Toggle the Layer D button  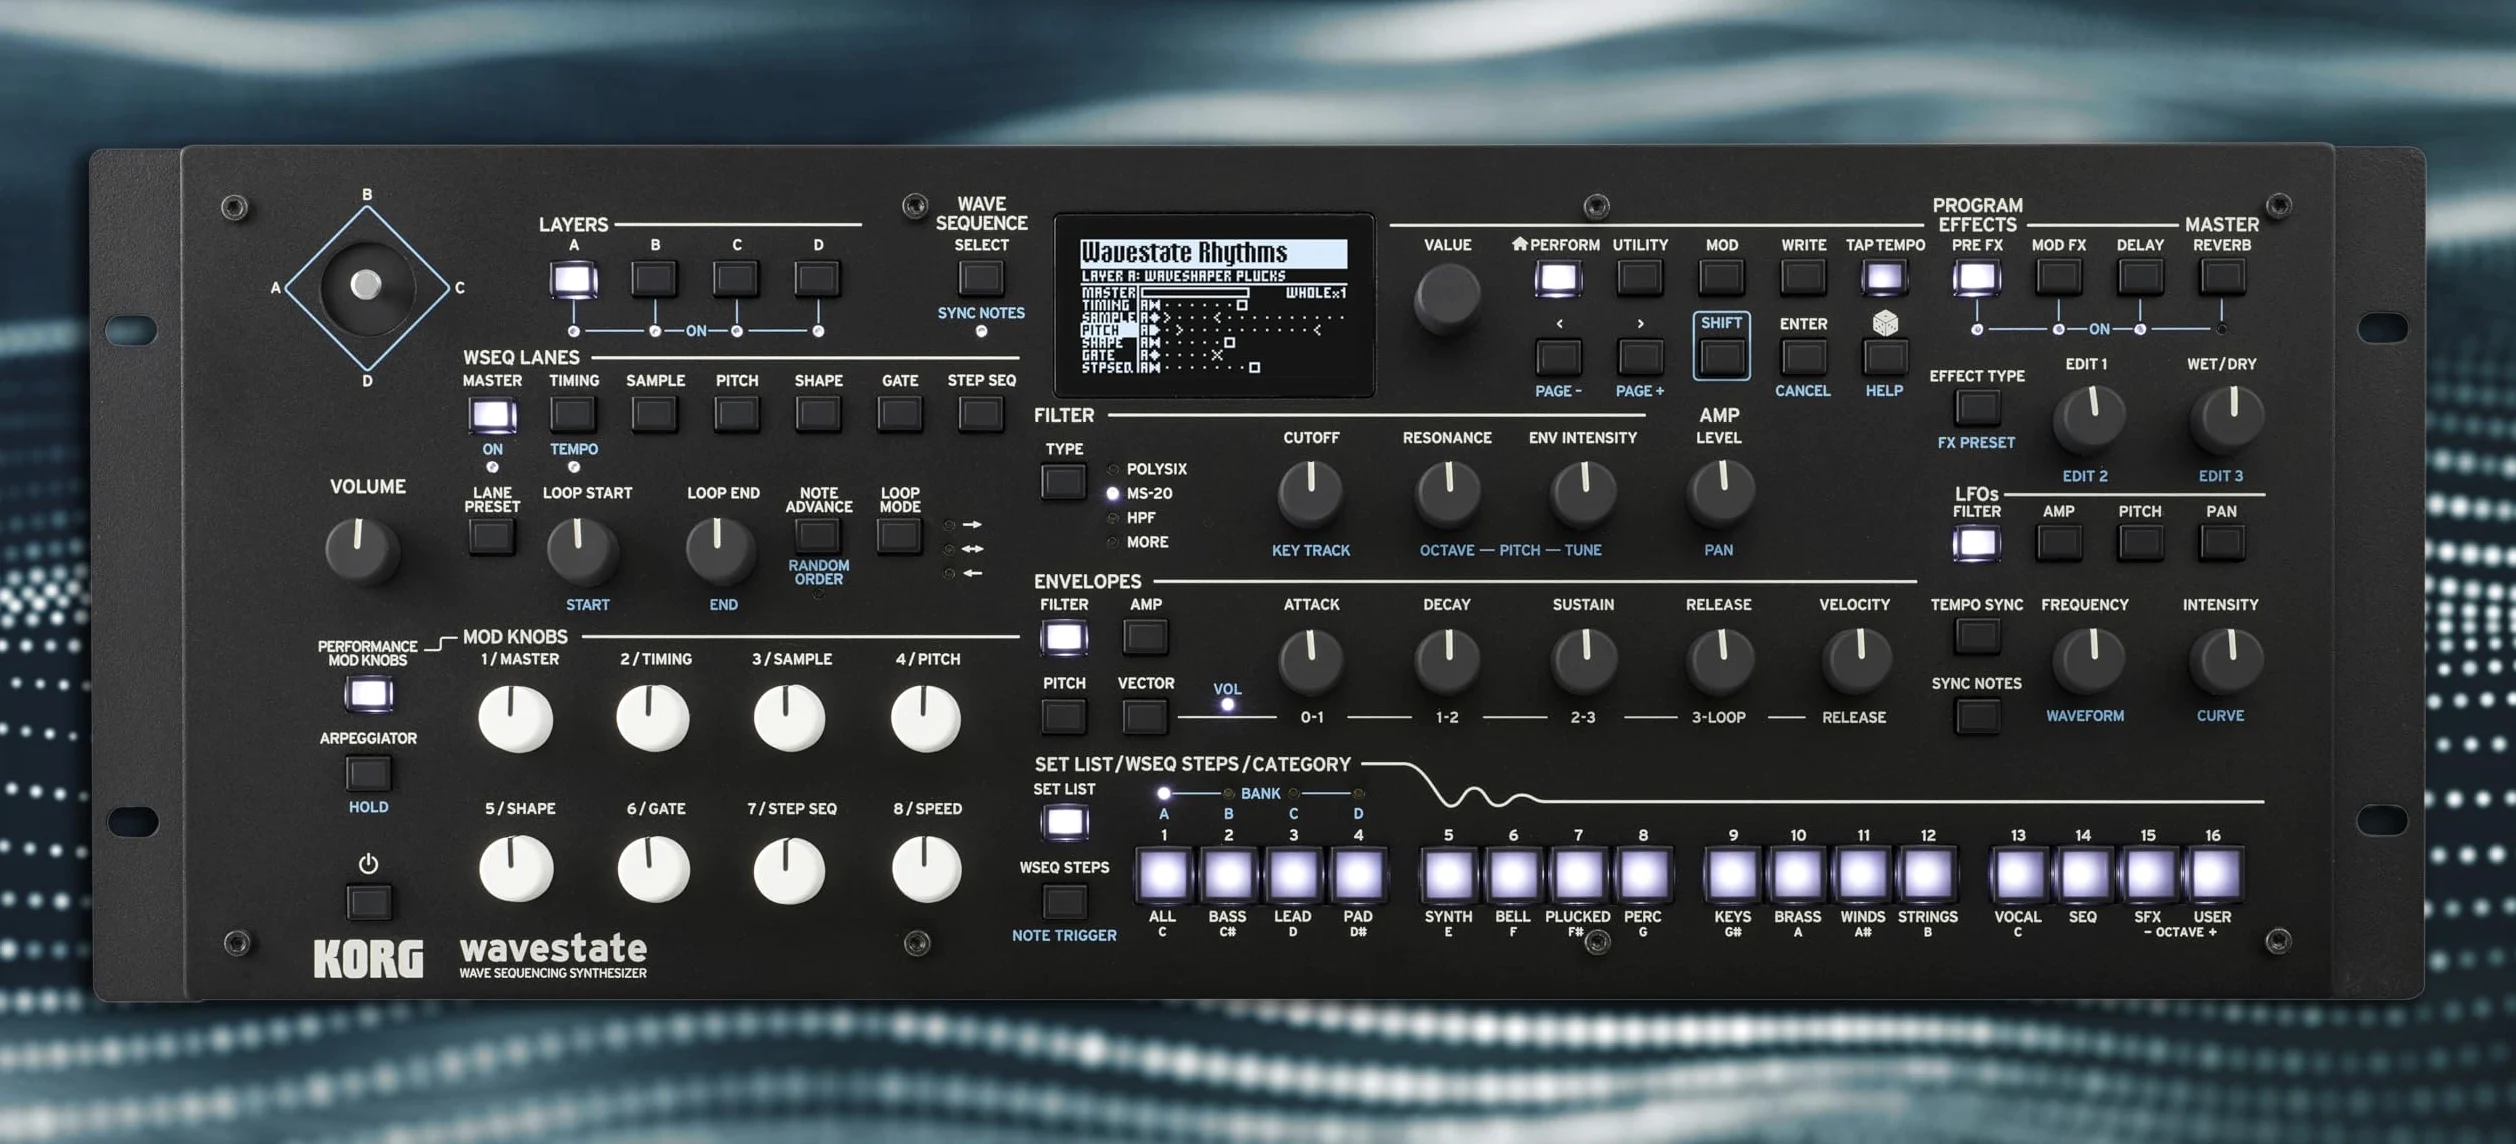(817, 279)
